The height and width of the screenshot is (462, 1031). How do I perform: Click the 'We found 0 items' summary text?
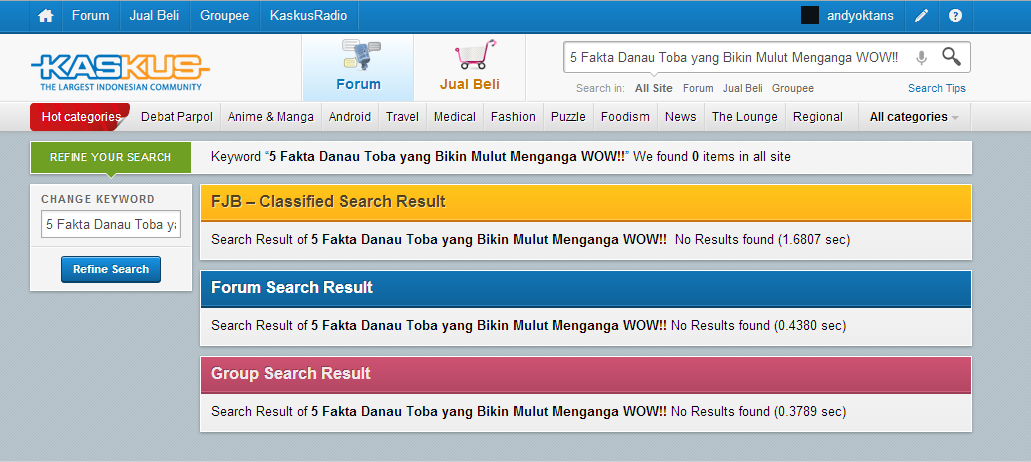coord(712,156)
